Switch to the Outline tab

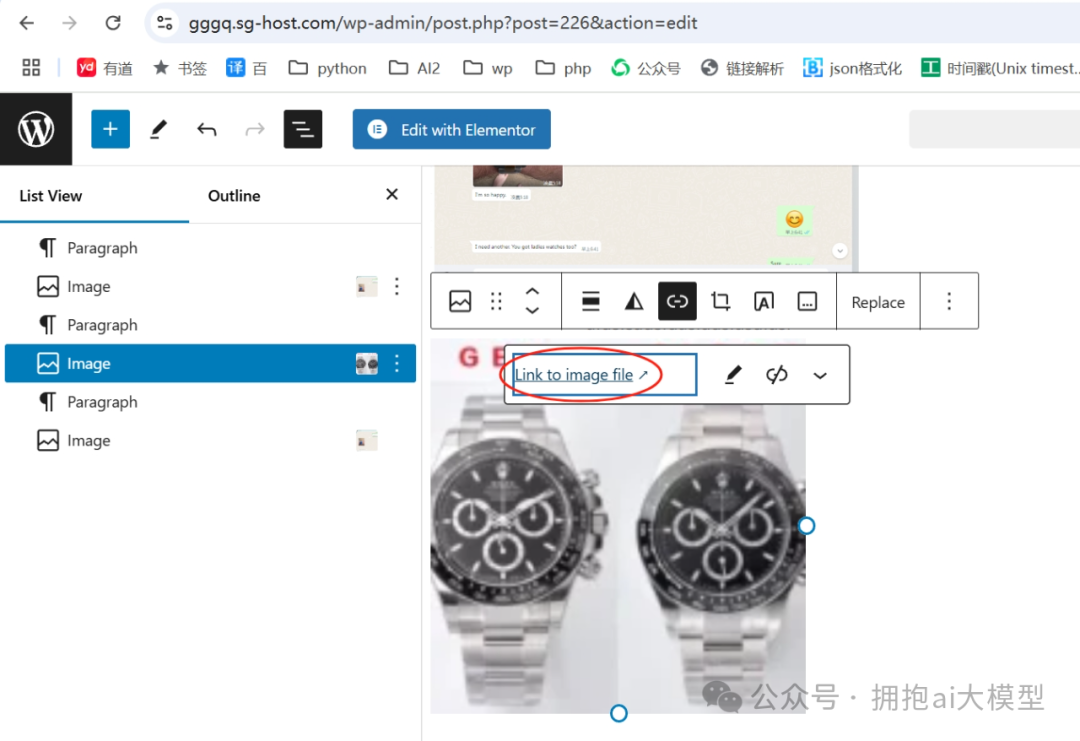(x=233, y=196)
